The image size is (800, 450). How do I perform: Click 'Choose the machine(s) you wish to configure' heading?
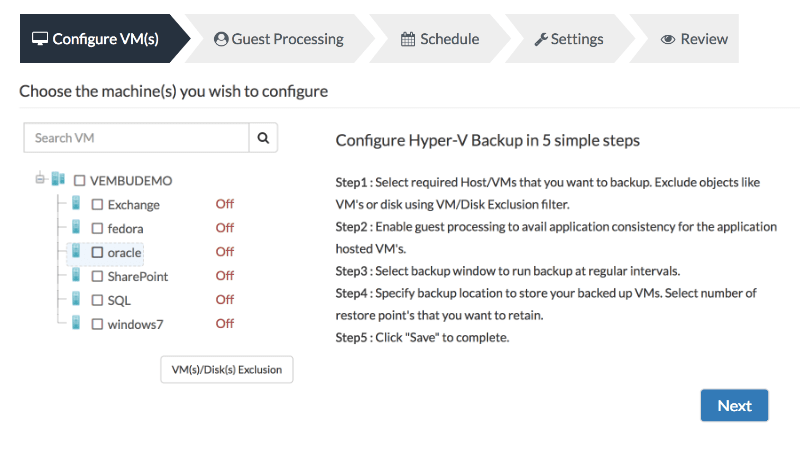173,91
